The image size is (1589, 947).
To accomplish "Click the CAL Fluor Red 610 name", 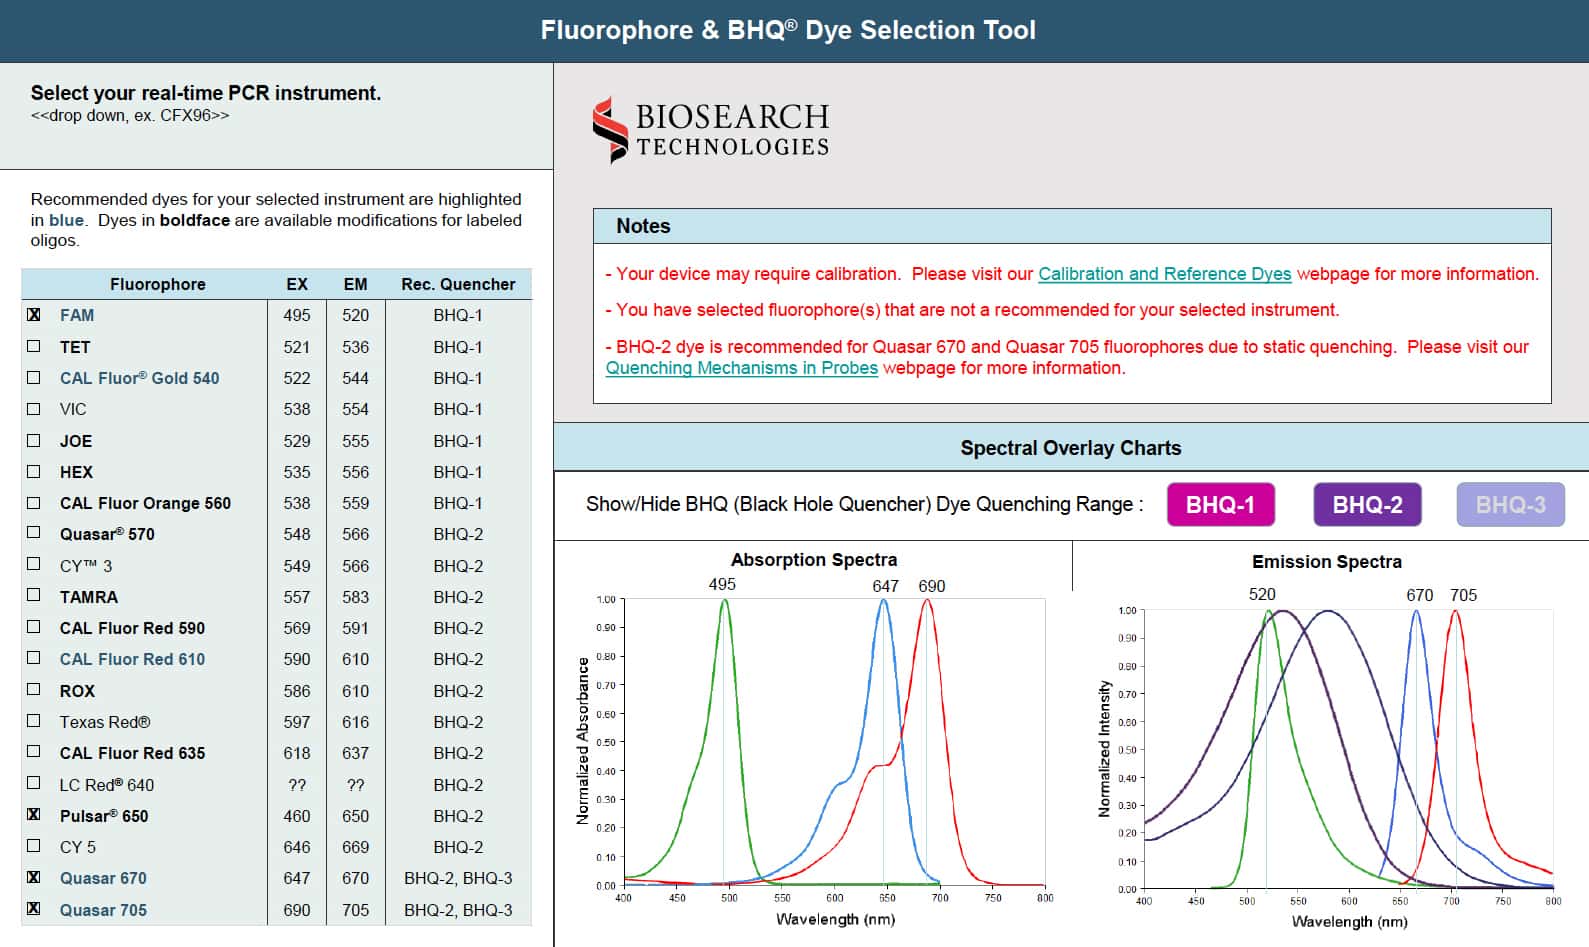I will click(x=132, y=659).
